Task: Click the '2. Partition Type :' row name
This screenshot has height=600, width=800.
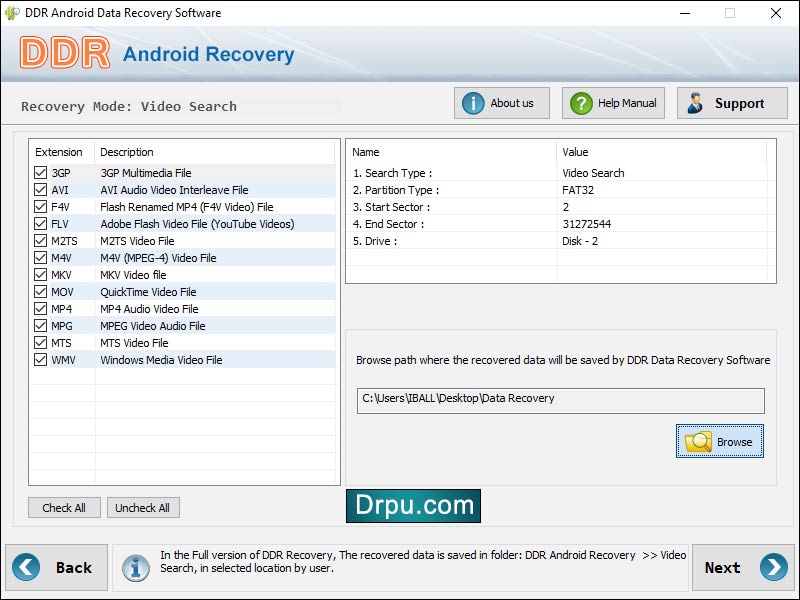Action: pyautogui.click(x=396, y=190)
